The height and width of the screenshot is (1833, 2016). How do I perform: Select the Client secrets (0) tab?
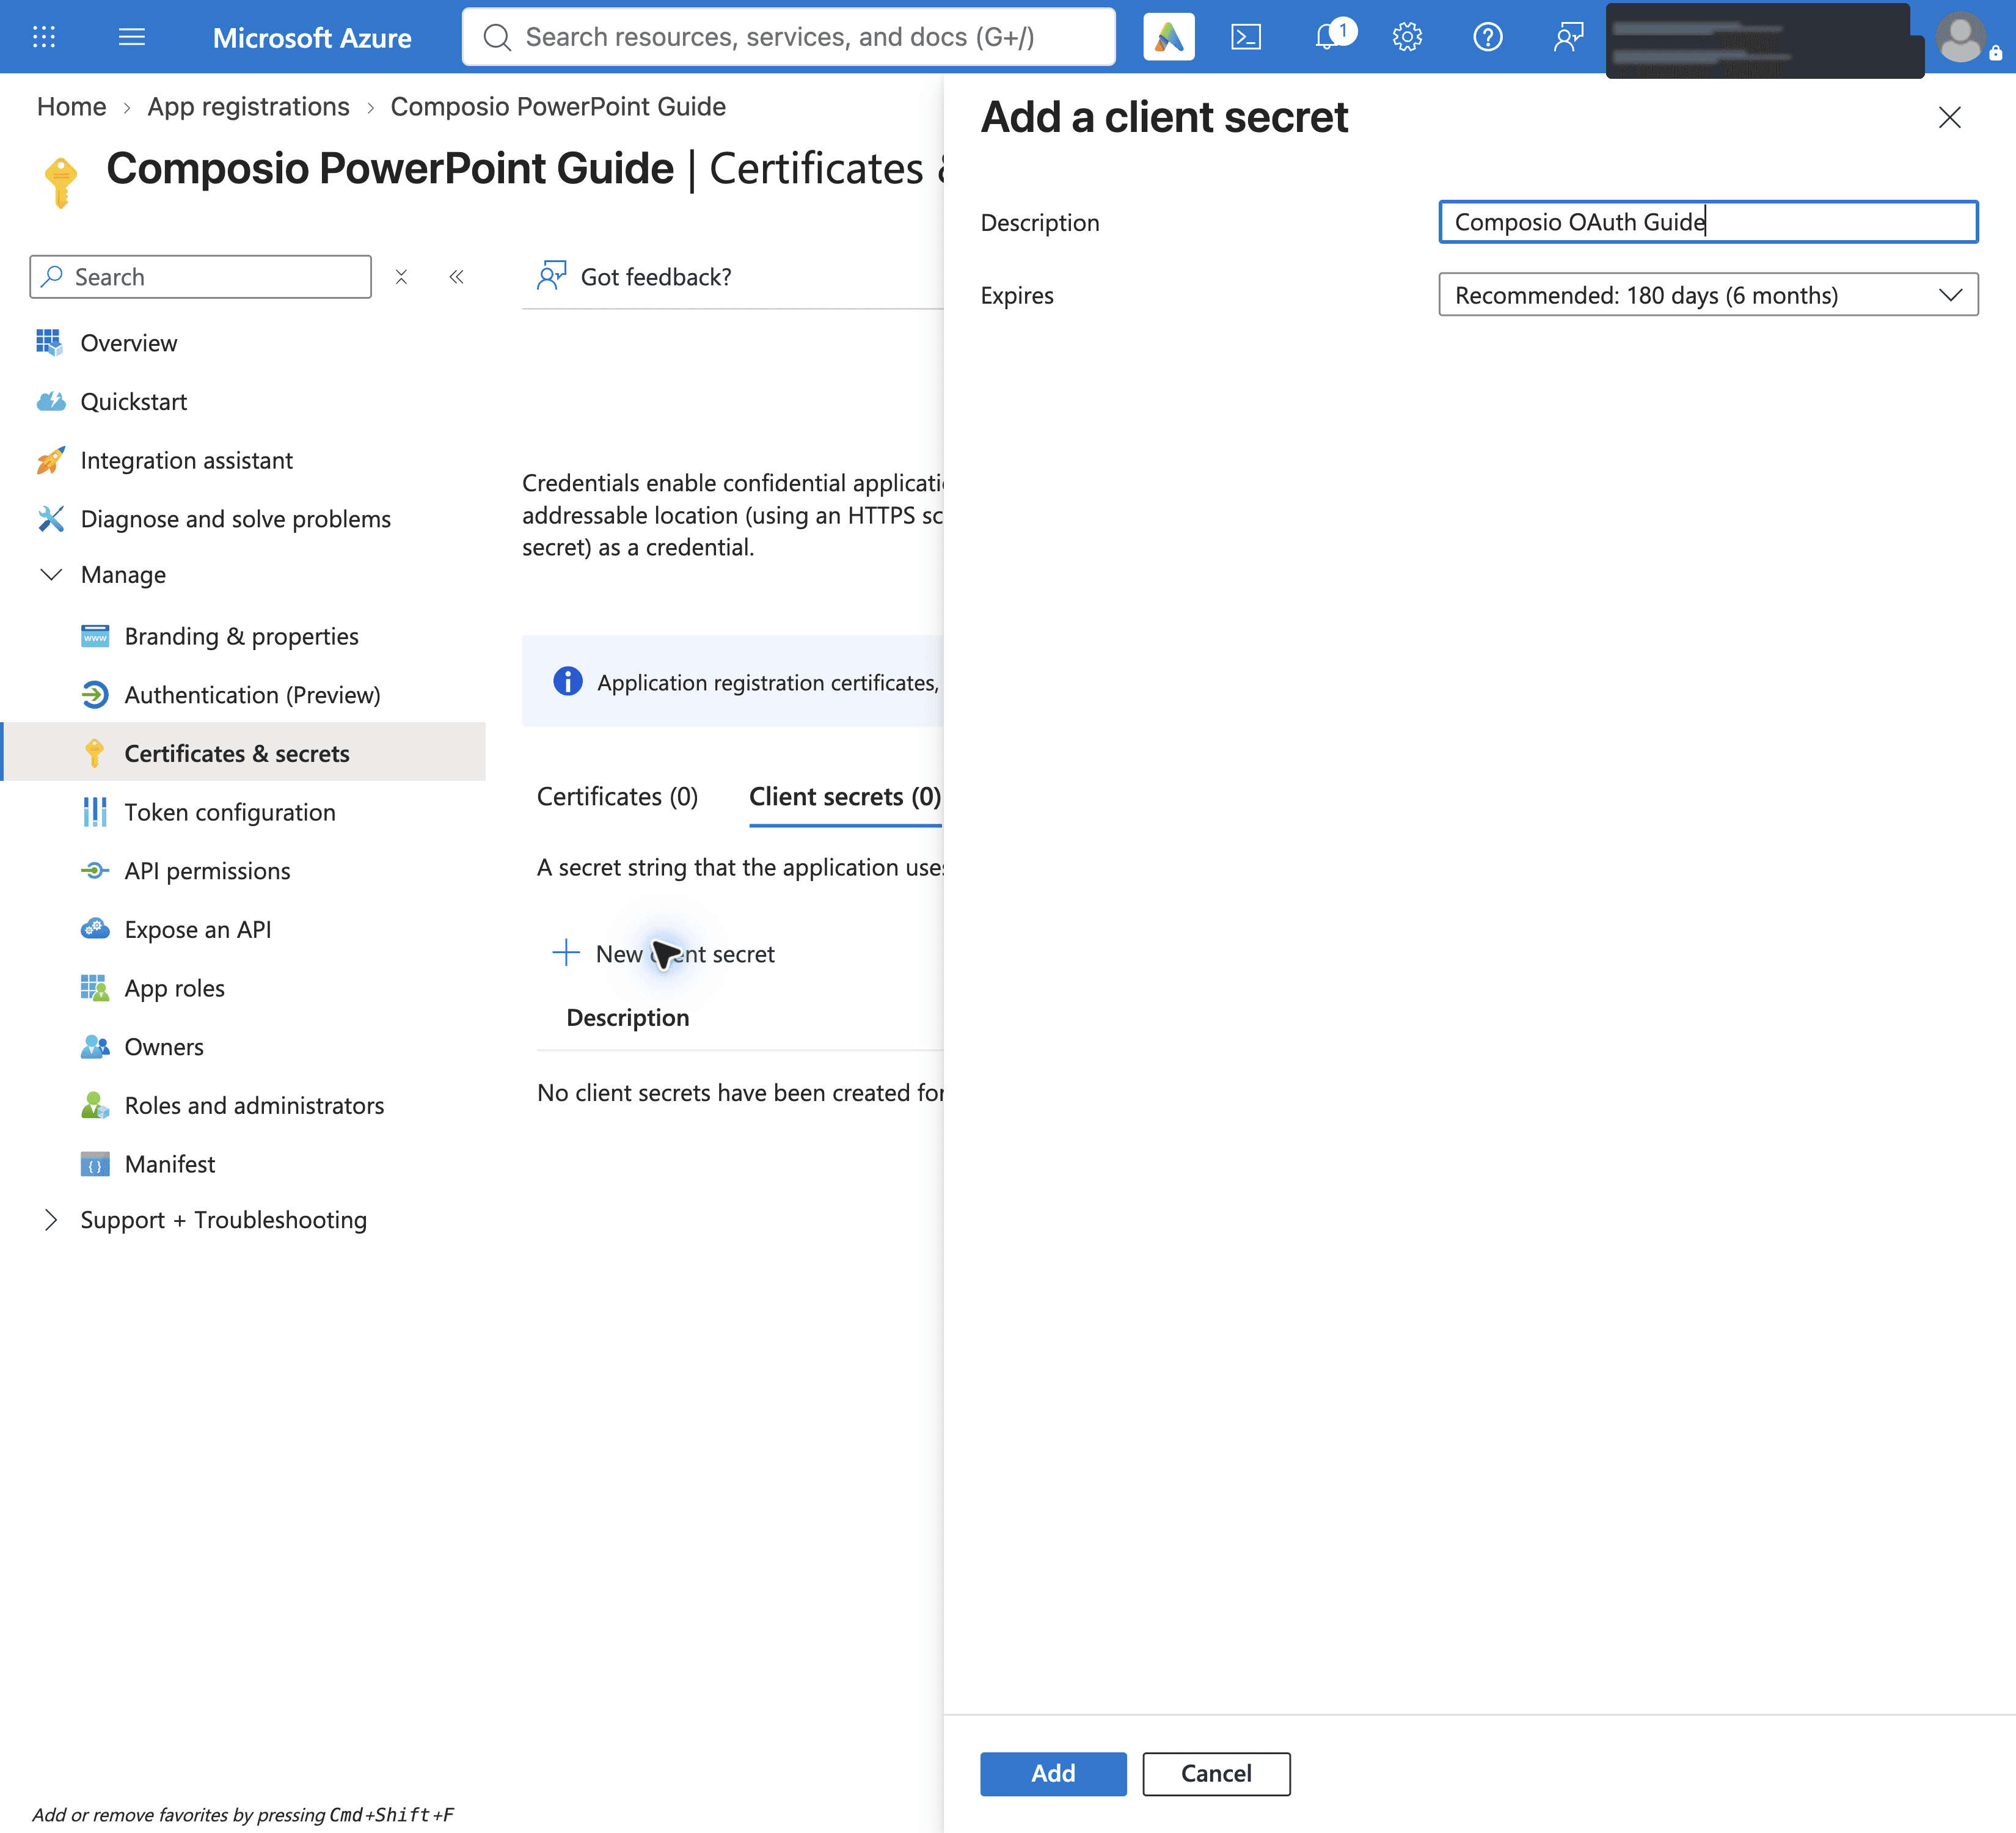coord(845,796)
